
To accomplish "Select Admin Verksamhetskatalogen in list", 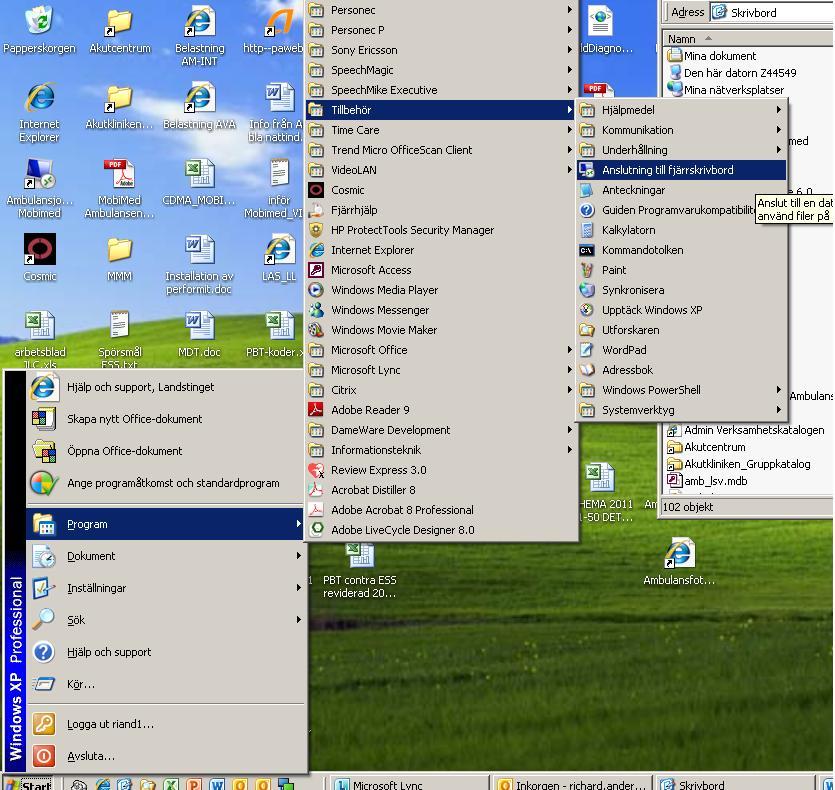I will tap(746, 430).
